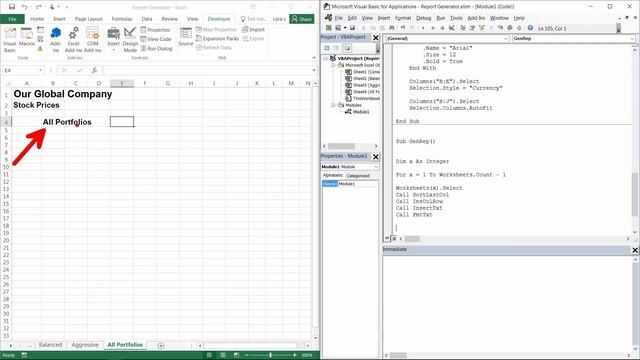
Task: Switch to the Page Layout tab
Action: 89,19
